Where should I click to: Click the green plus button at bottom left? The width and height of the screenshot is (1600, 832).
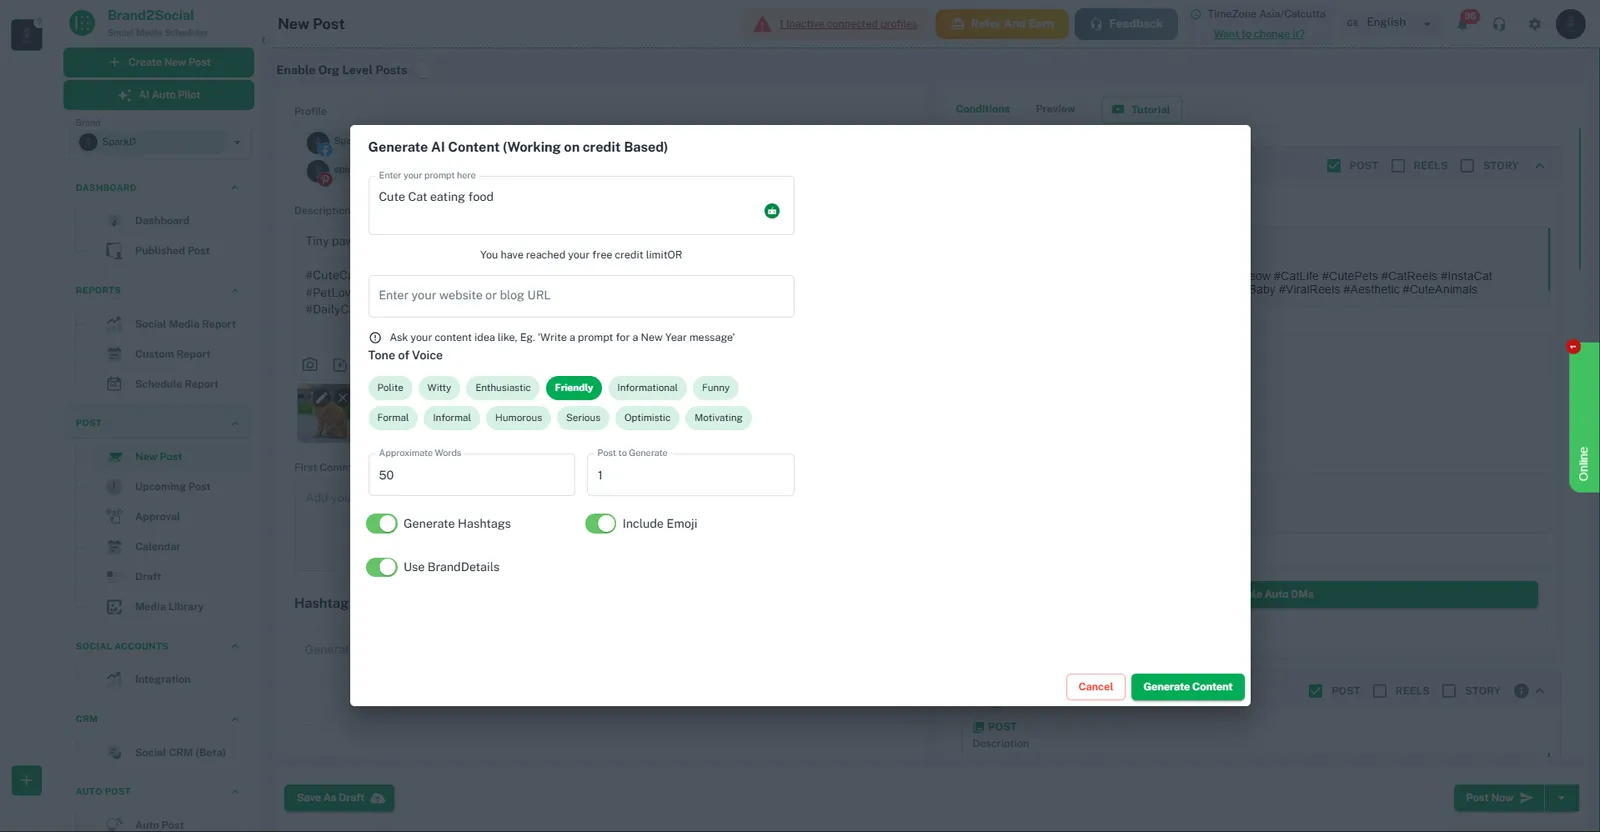[x=27, y=780]
